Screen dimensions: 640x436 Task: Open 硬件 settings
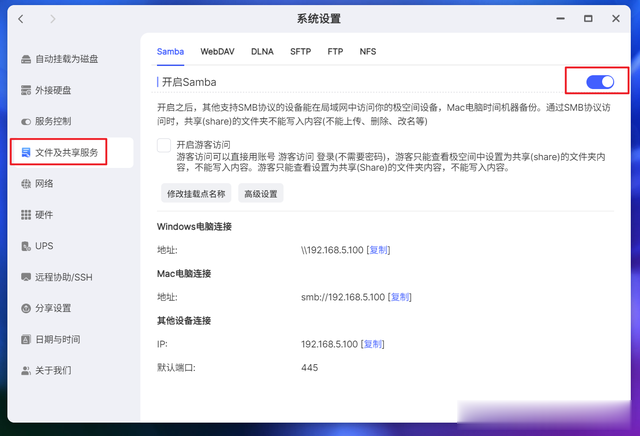click(44, 215)
